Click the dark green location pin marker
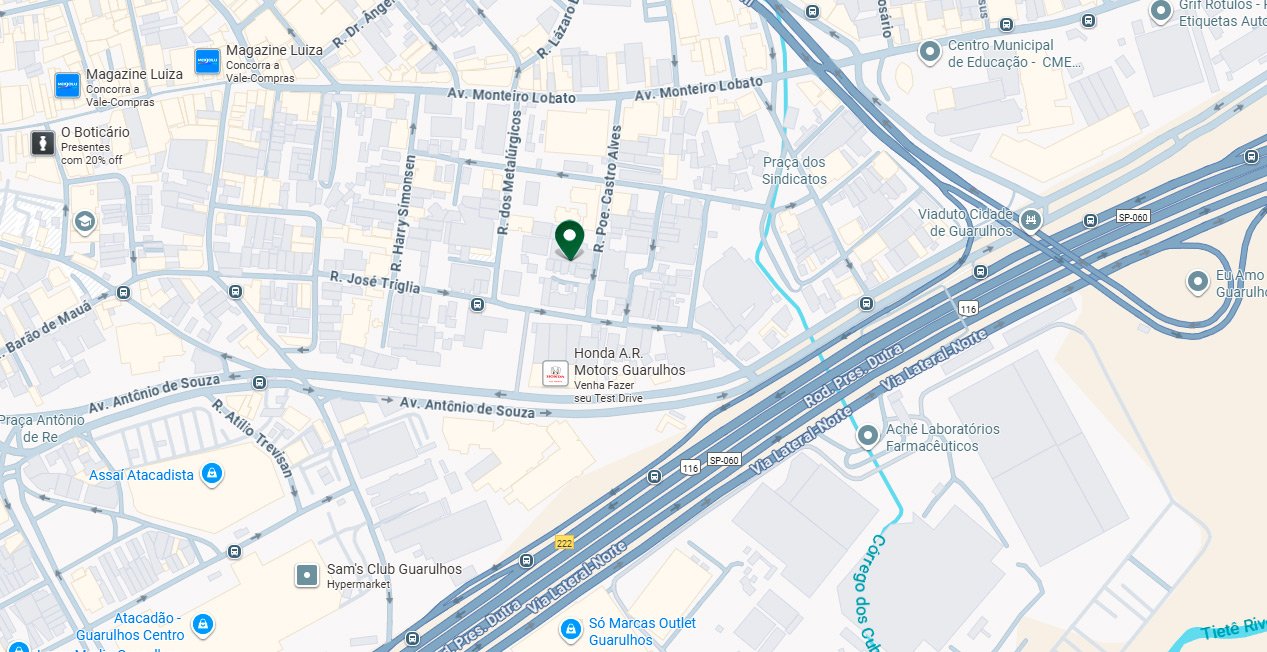1267x652 pixels. (569, 240)
